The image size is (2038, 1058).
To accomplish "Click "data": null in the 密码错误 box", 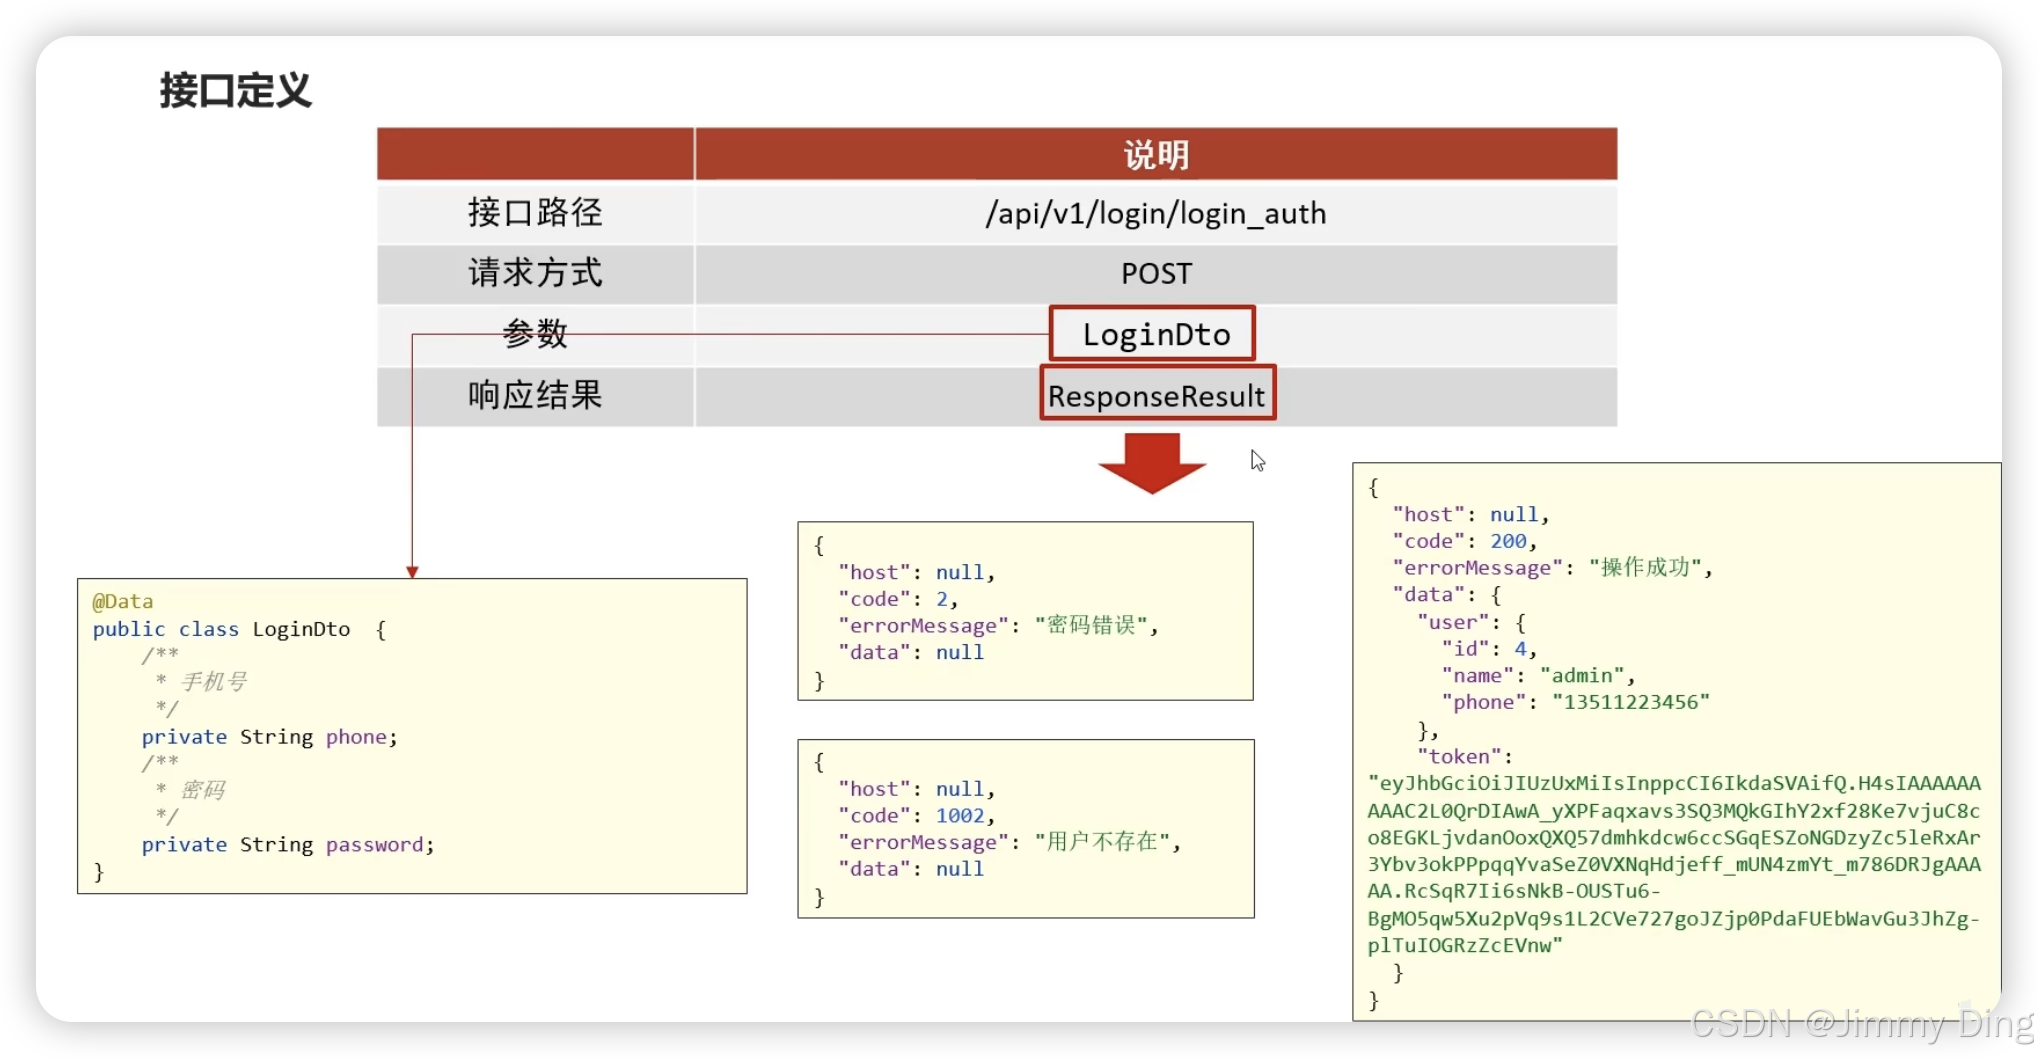I will 911,652.
